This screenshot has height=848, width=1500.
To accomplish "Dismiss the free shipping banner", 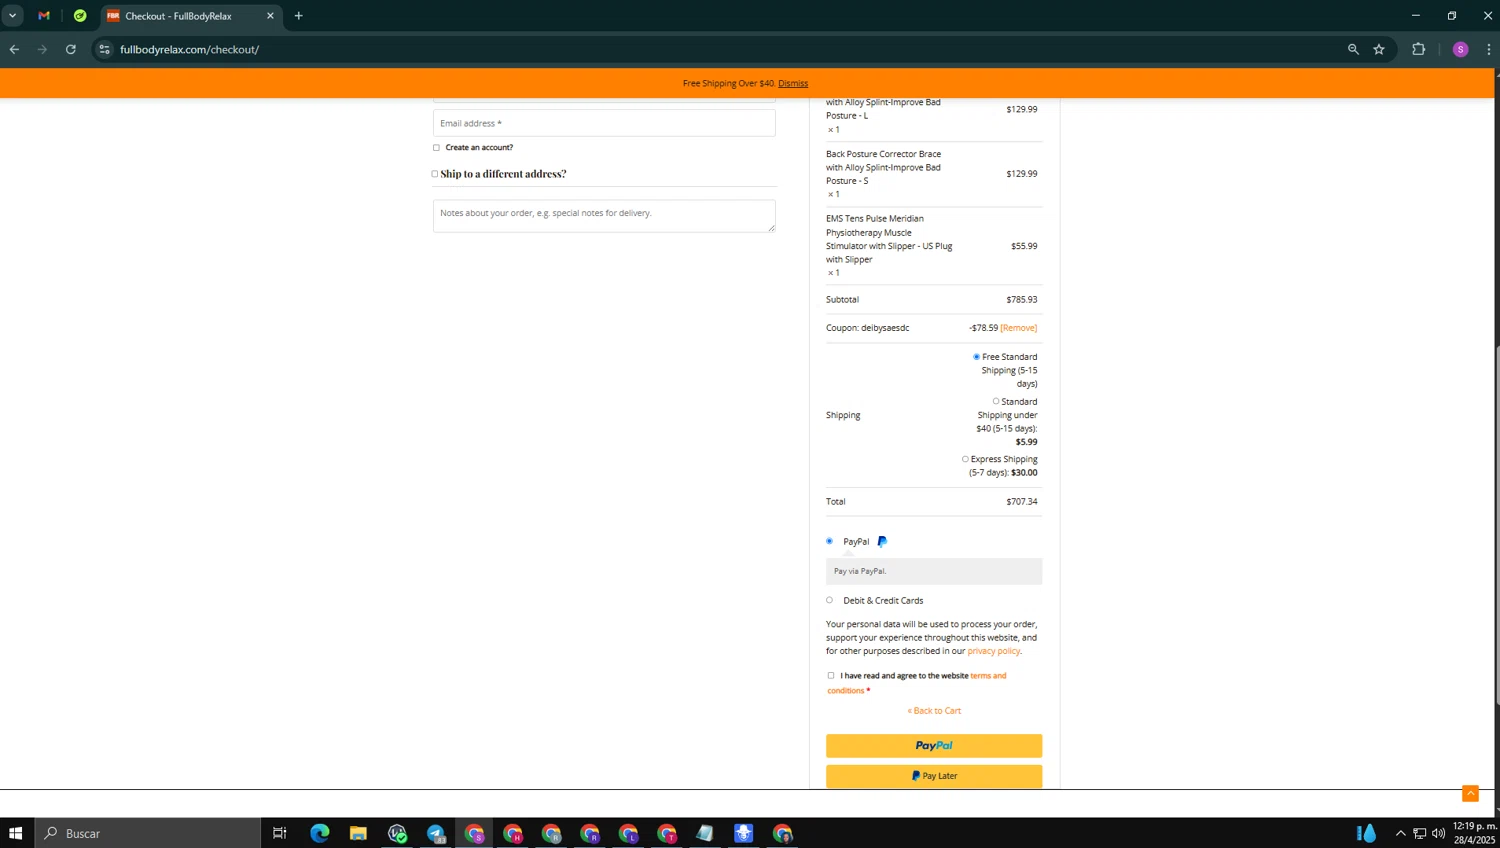I will 793,83.
